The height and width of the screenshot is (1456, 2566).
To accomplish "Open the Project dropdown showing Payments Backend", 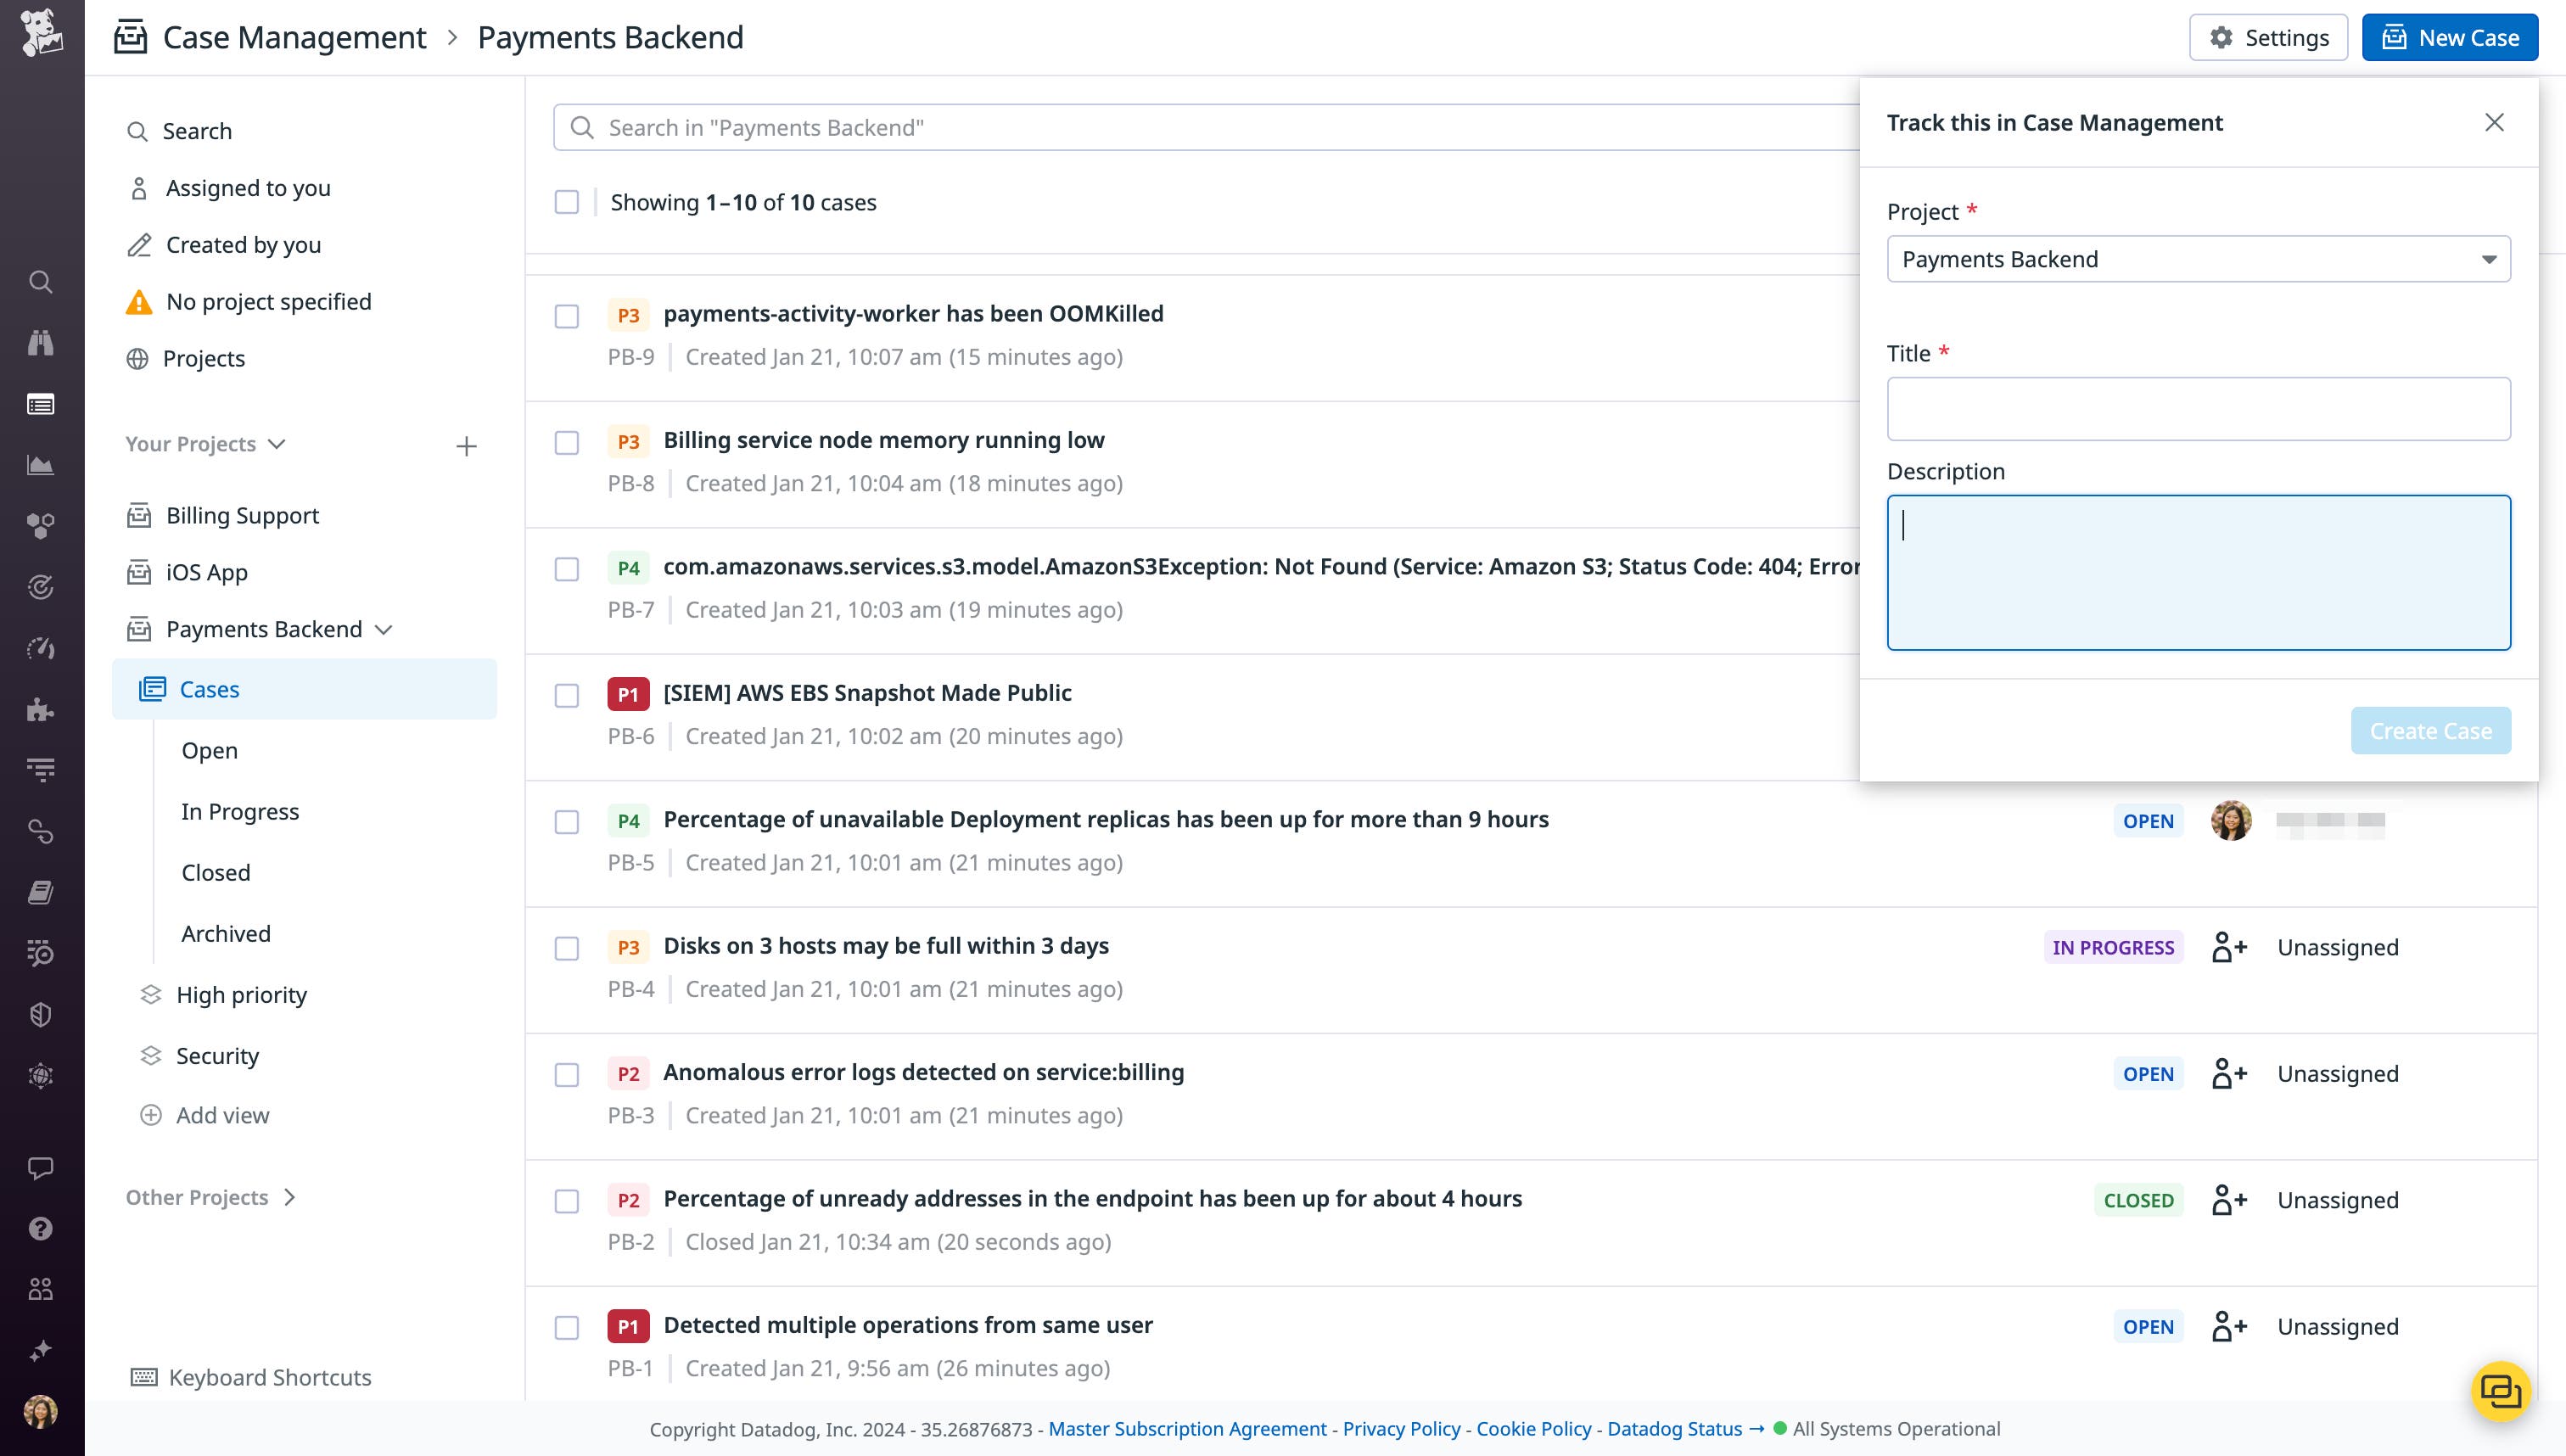I will point(2198,258).
